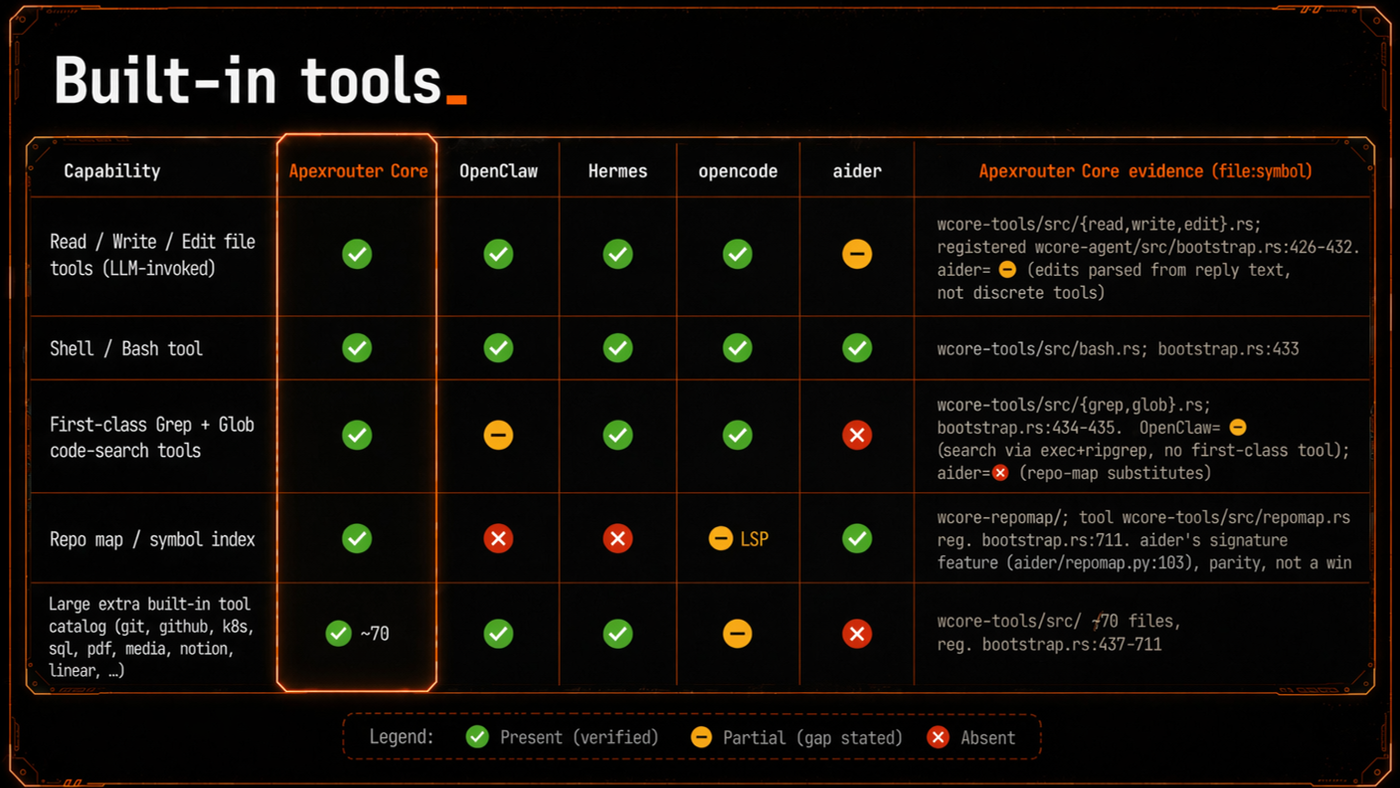This screenshot has height=788, width=1400.
Task: Click opencode checkmark in Grep + Glob row
Action: (738, 435)
